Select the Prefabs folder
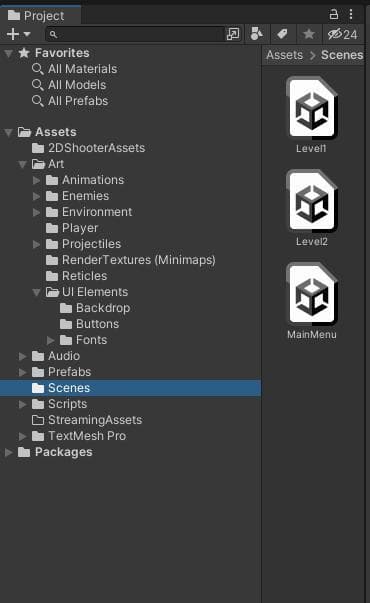 [x=70, y=372]
